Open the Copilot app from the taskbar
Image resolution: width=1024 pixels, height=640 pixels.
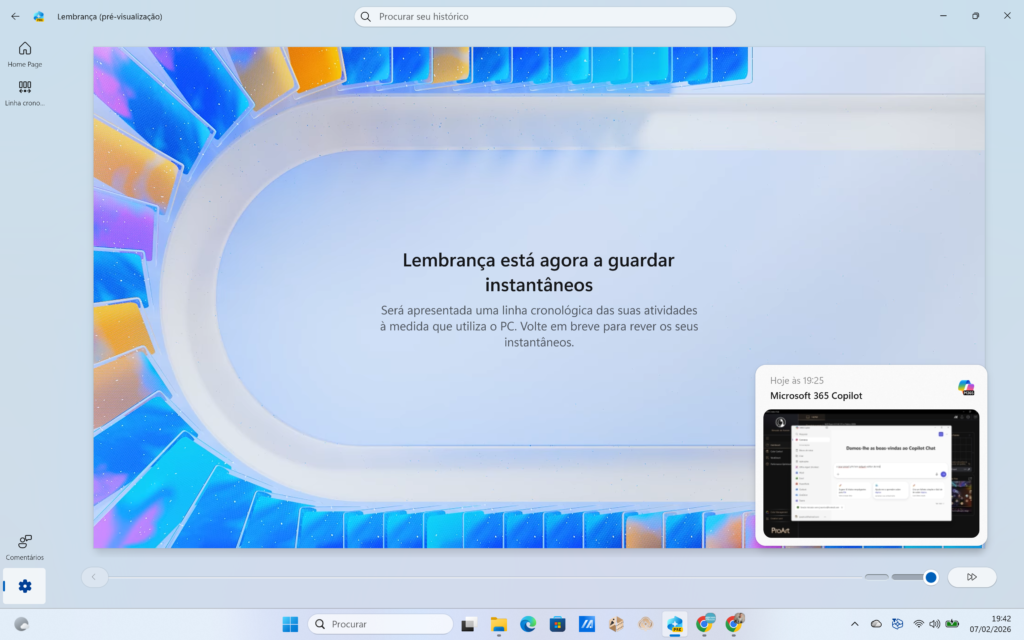(674, 624)
